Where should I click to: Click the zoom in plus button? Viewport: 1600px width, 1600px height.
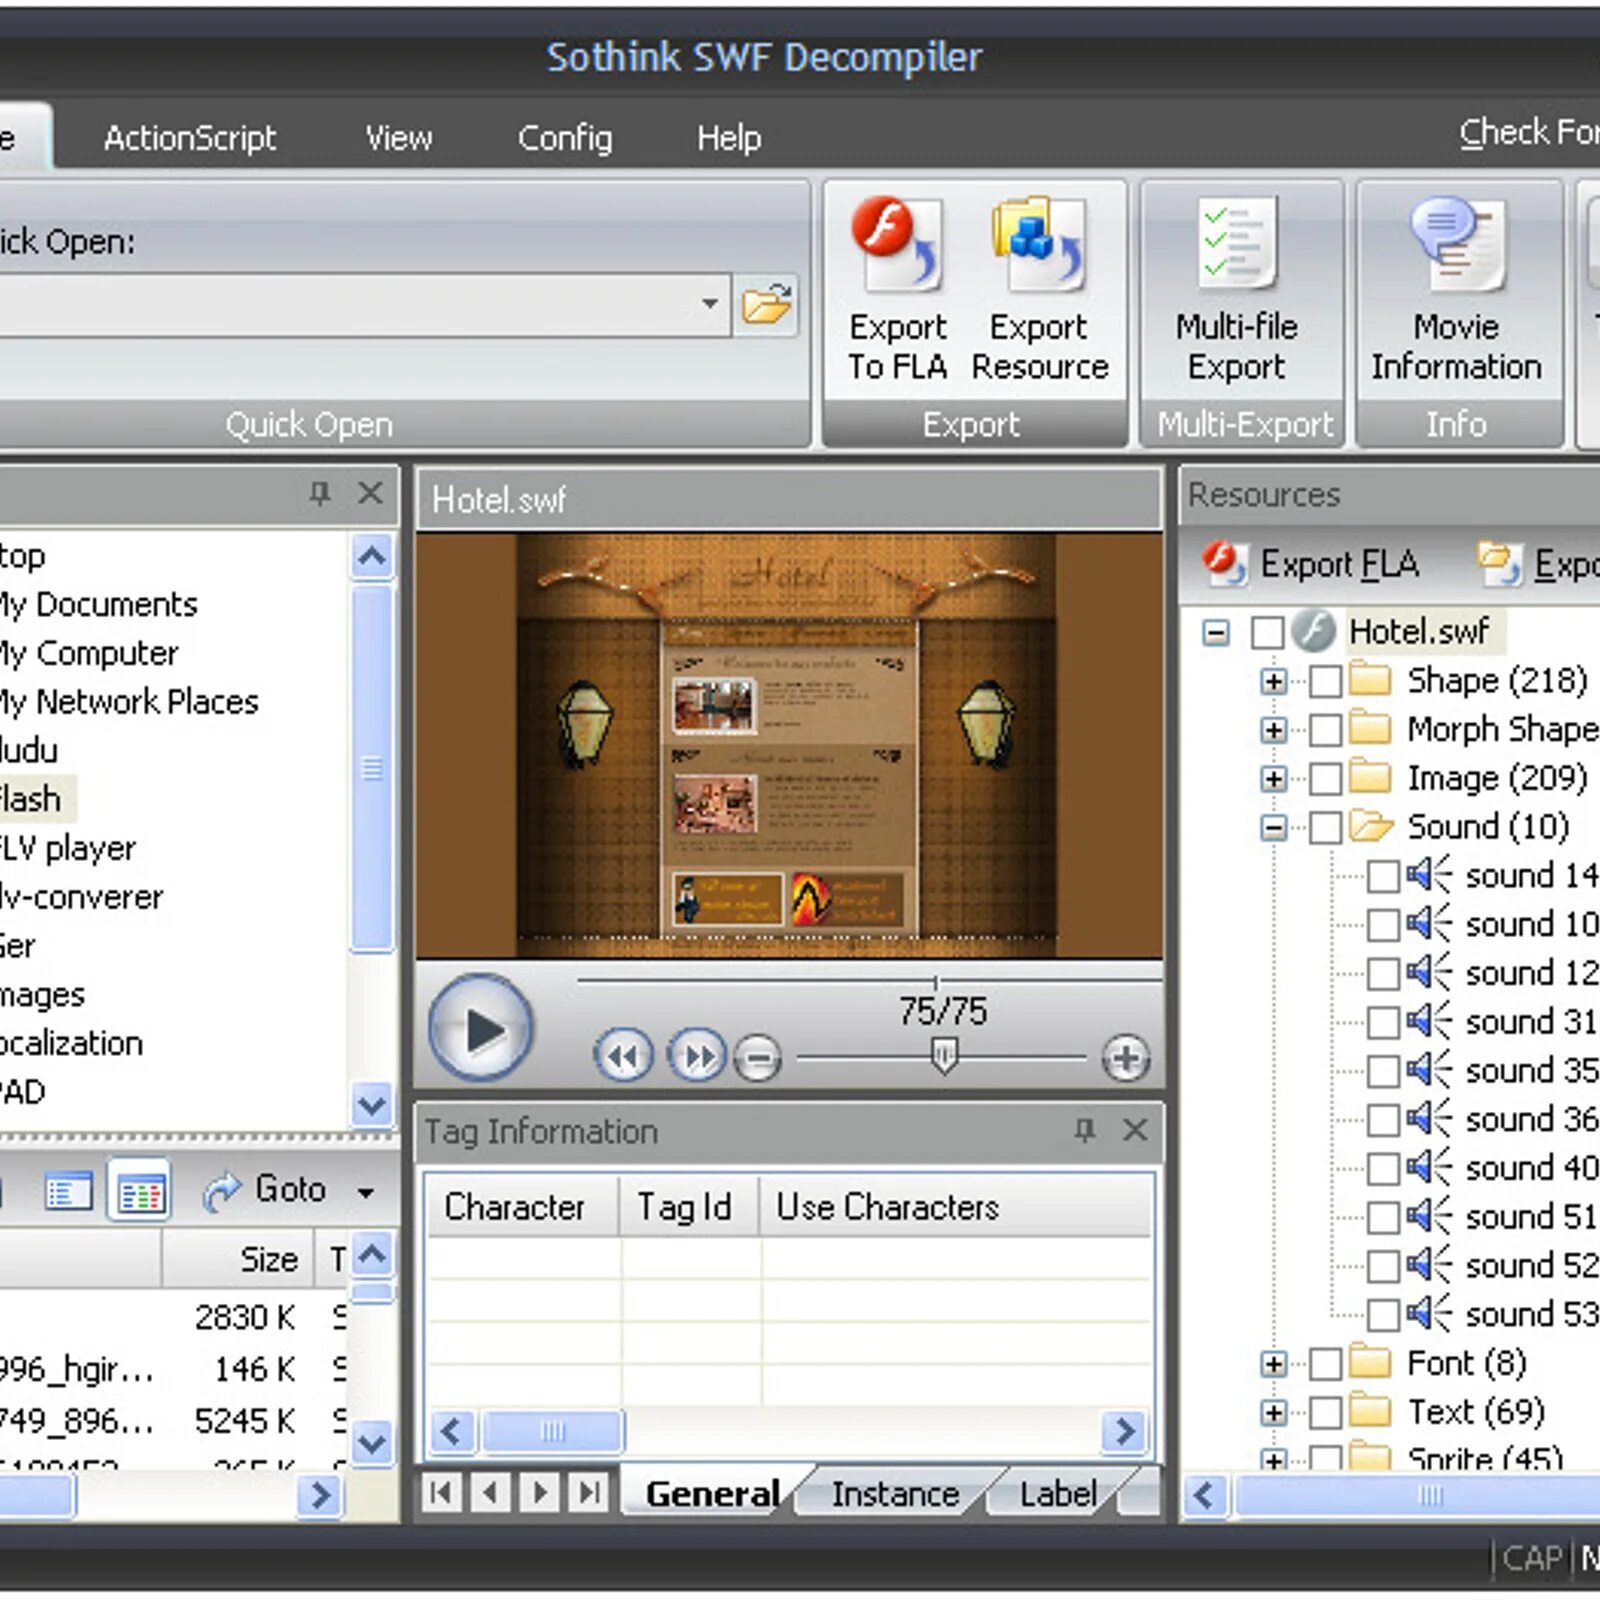1126,1058
